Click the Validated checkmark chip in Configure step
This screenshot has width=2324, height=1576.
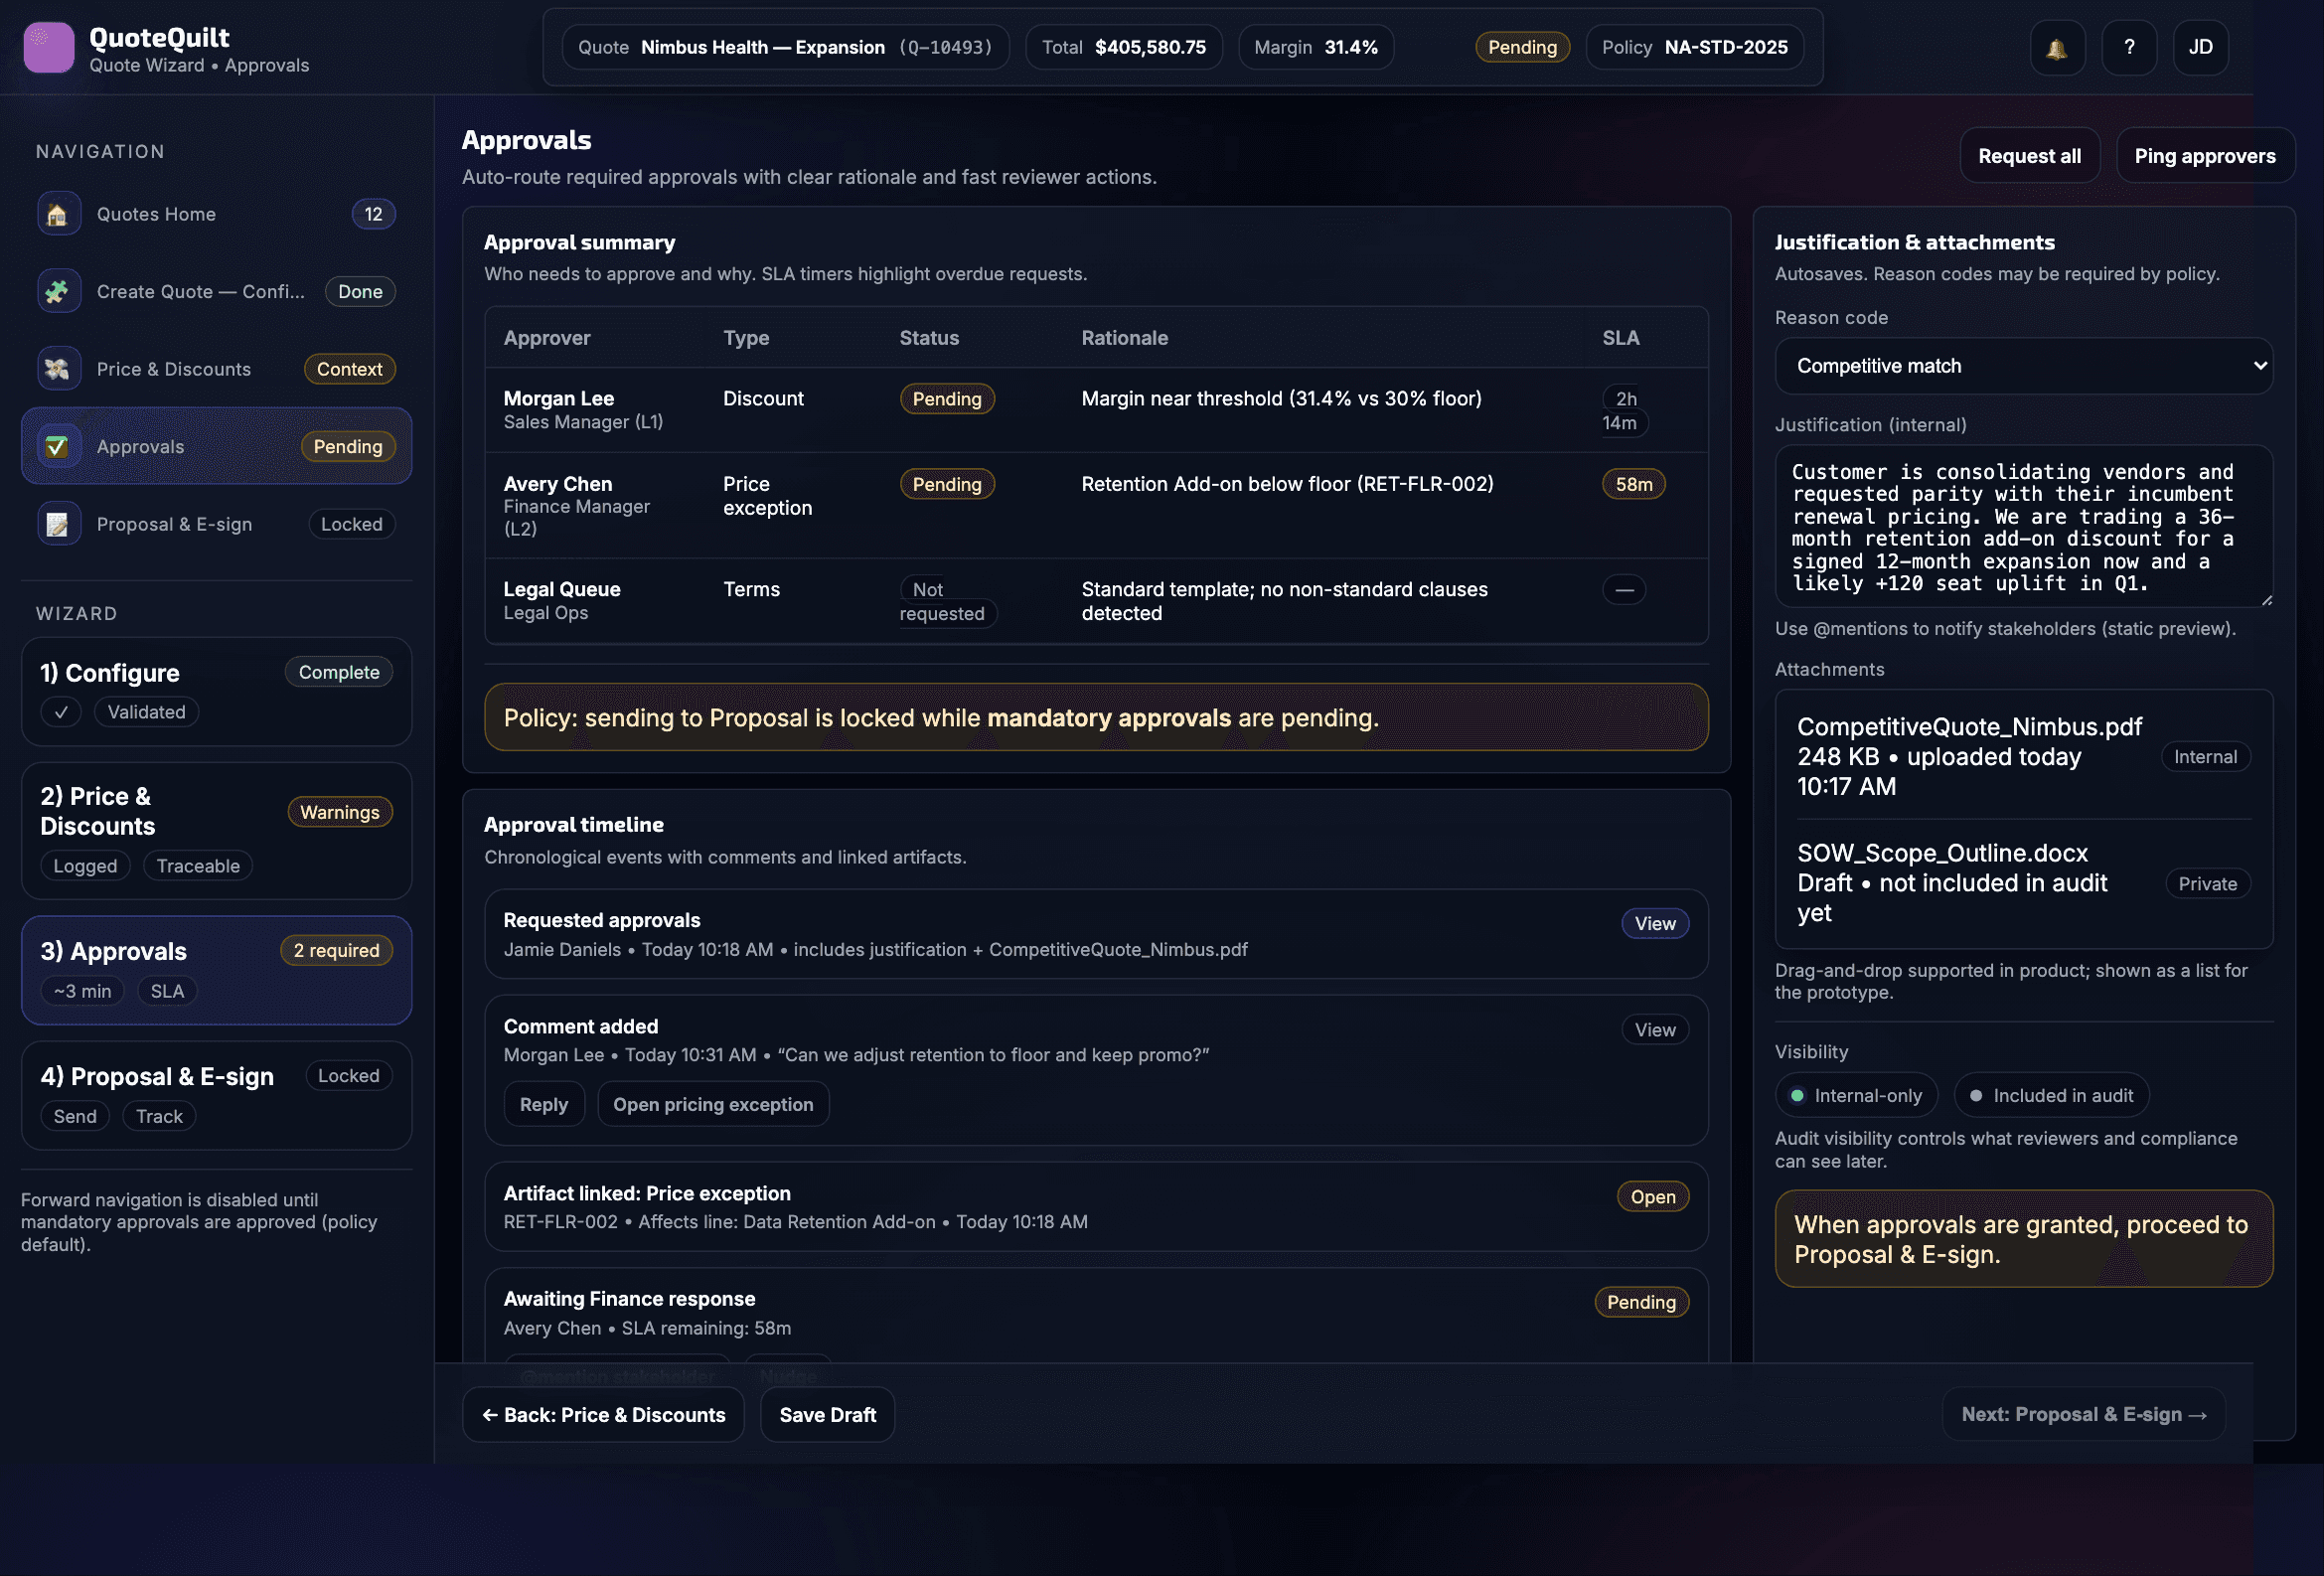pos(61,712)
